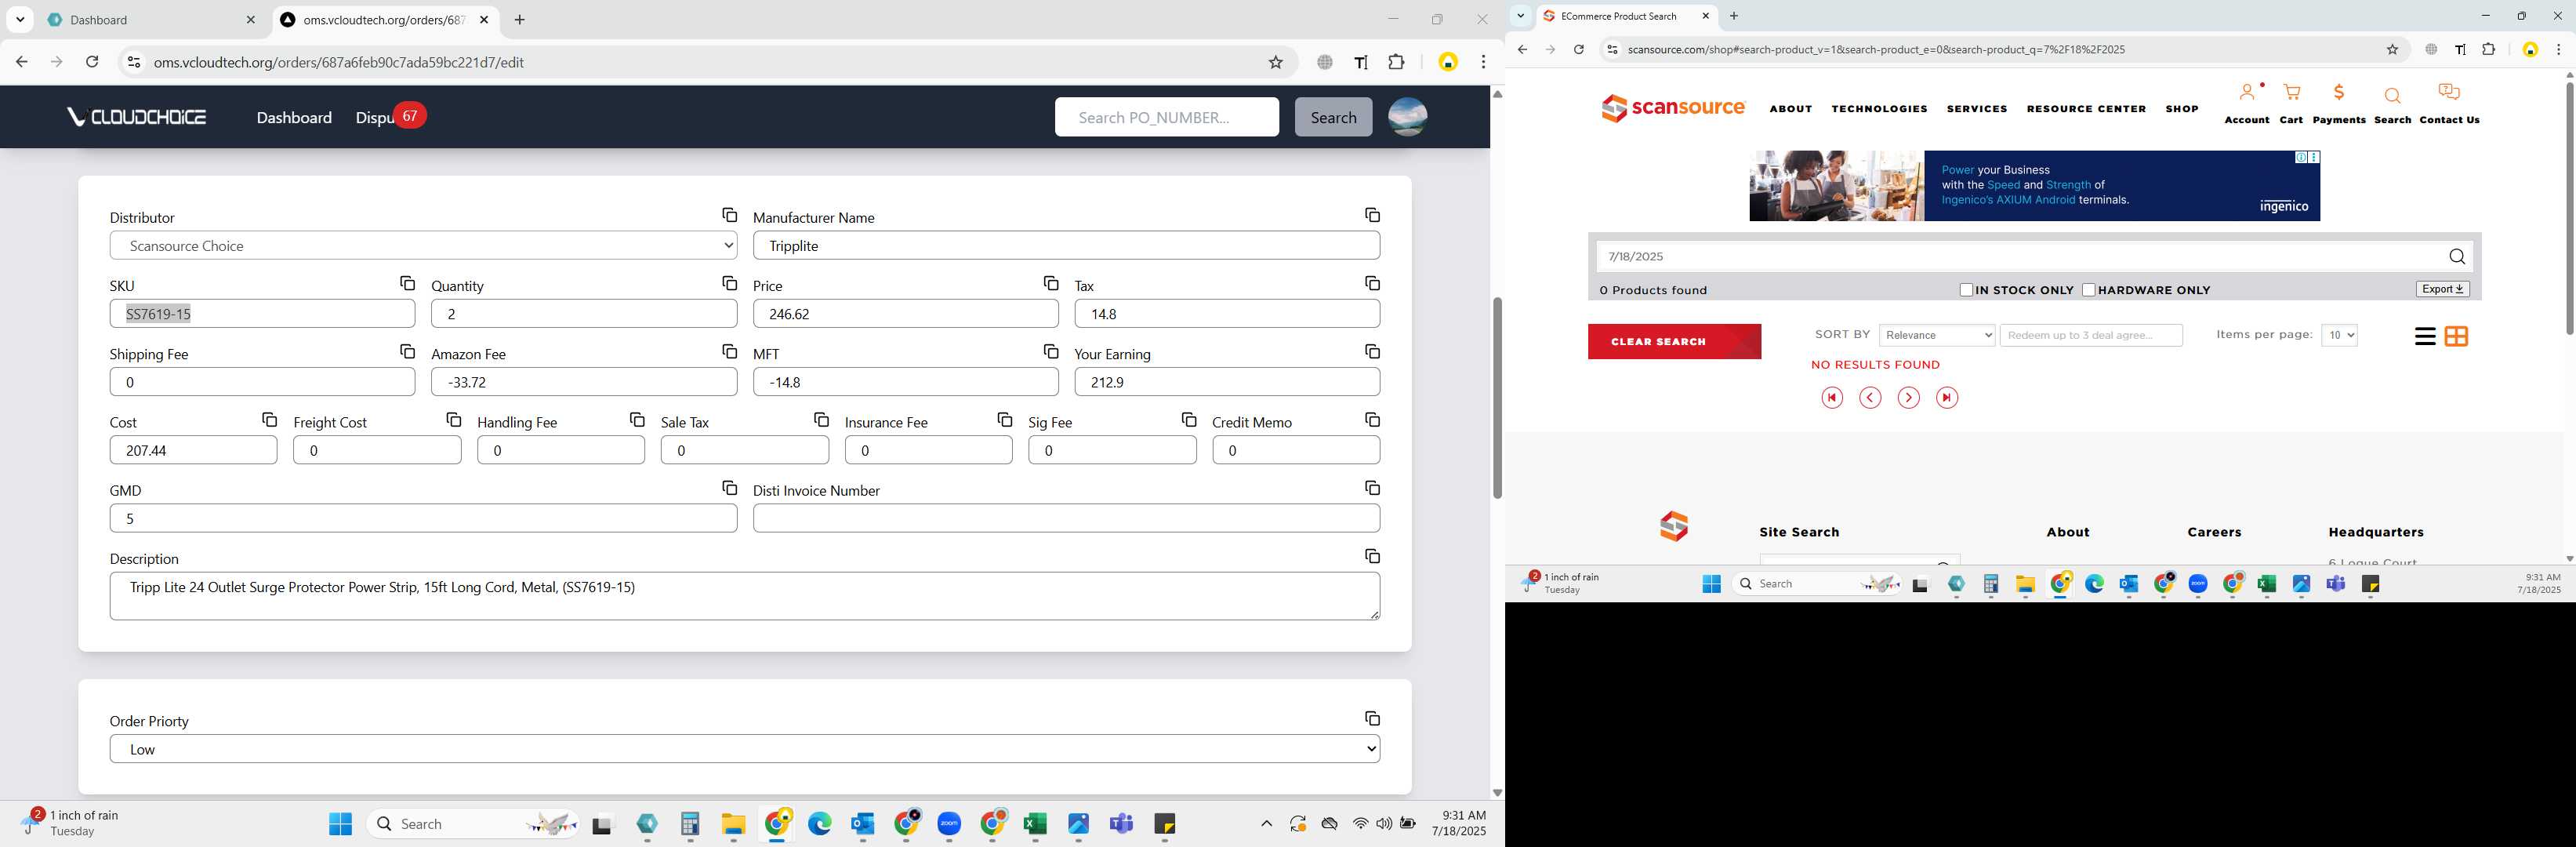The height and width of the screenshot is (847, 2576).
Task: Copy the Sig Fee value
Action: click(x=1188, y=419)
